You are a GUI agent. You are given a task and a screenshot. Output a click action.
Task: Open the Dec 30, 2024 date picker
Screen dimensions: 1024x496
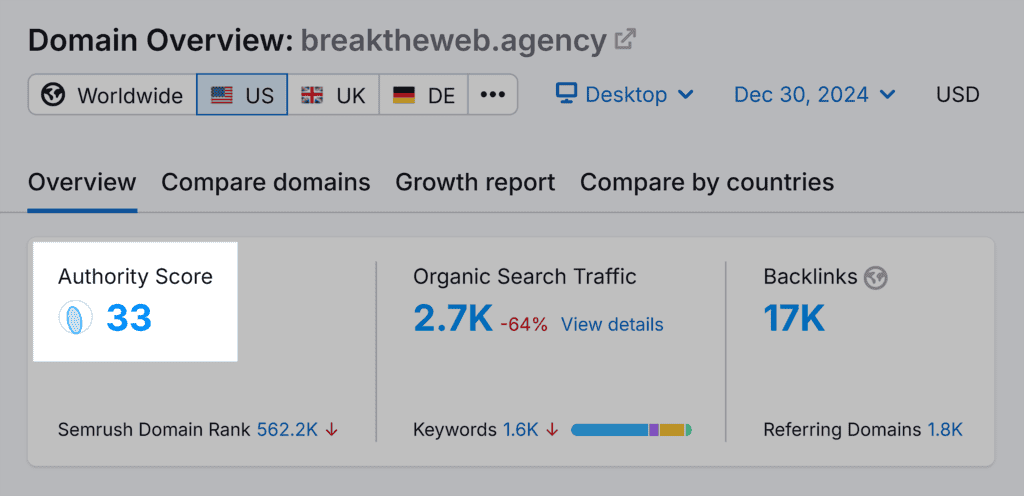815,95
